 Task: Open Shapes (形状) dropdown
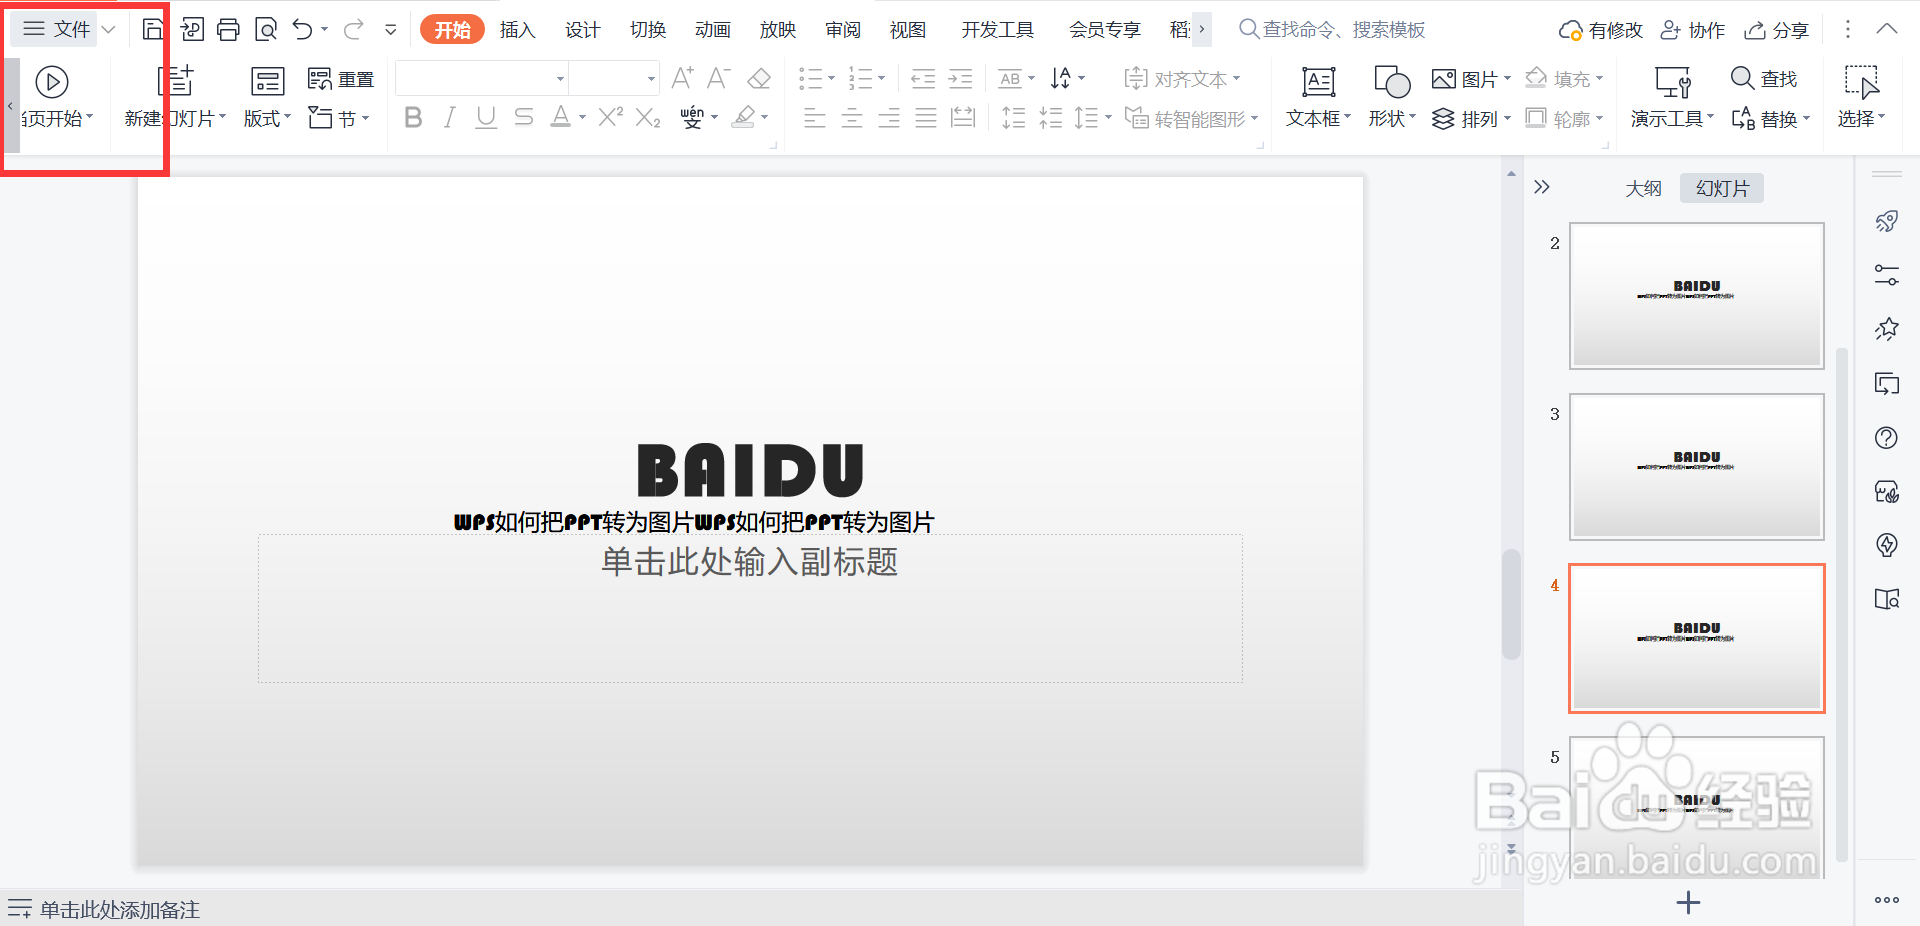(x=1392, y=118)
